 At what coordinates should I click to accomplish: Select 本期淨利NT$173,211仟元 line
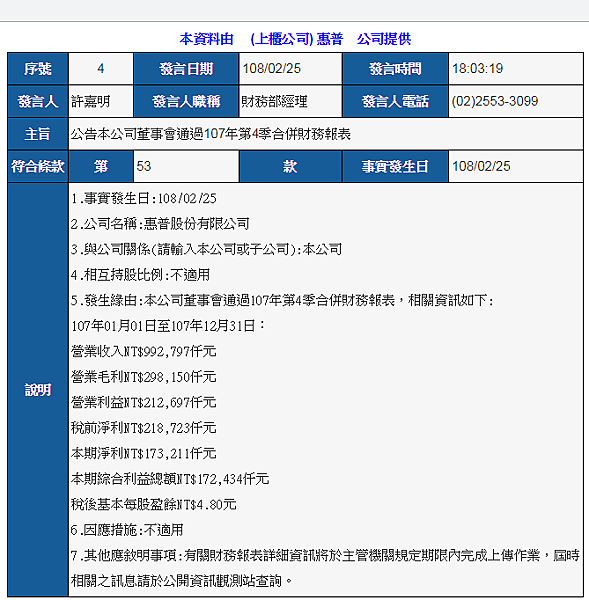tap(144, 453)
